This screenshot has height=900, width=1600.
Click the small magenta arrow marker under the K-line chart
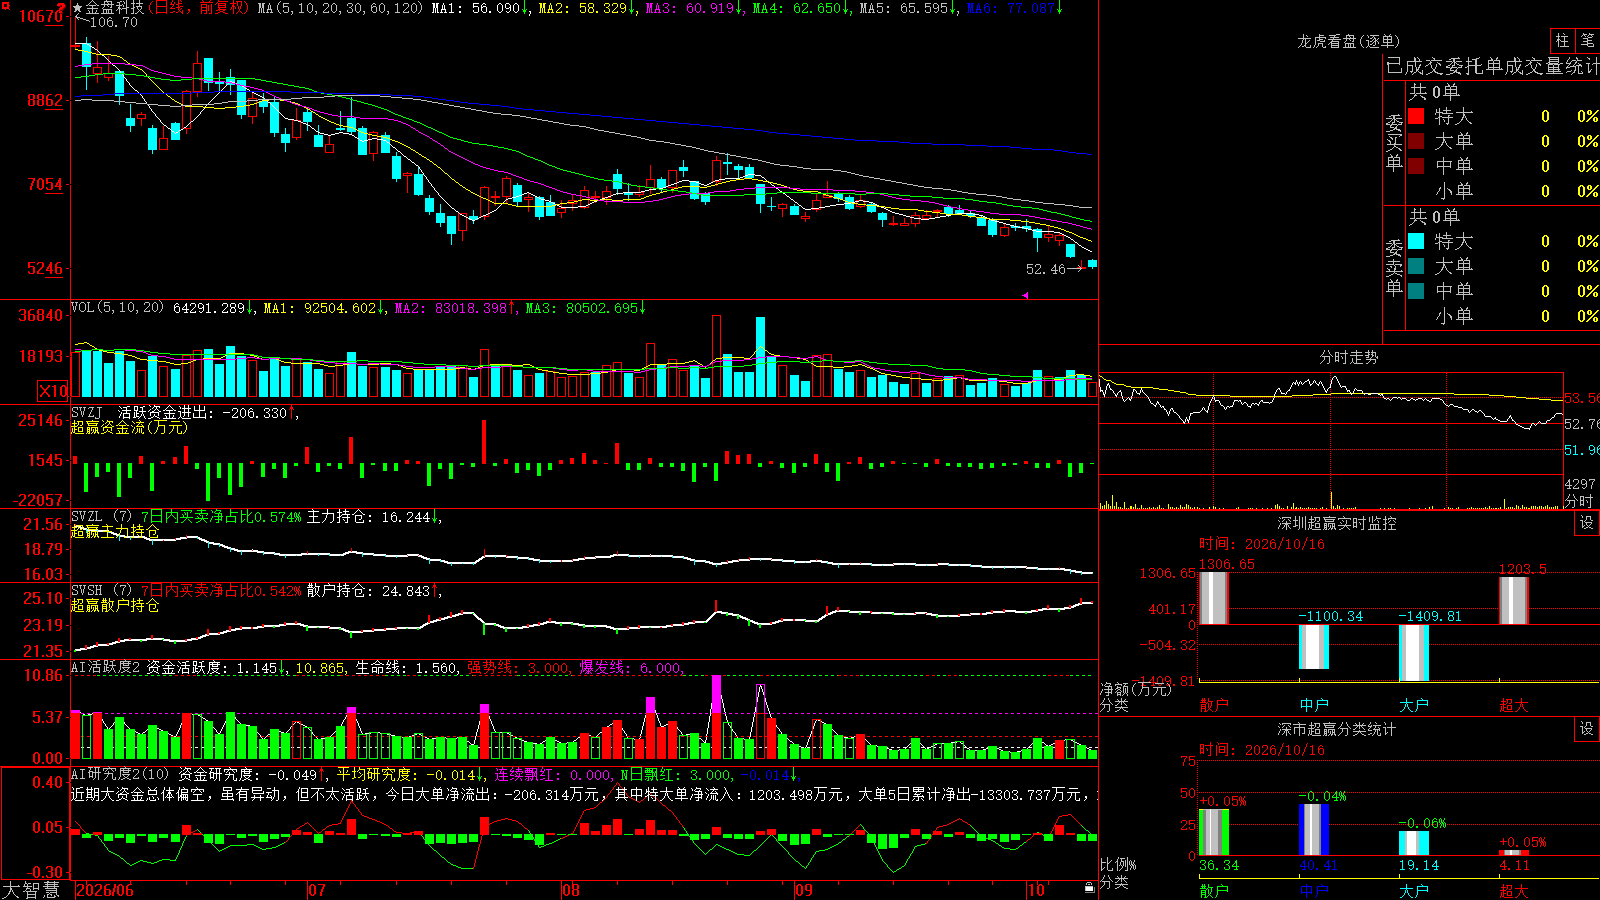click(1024, 295)
